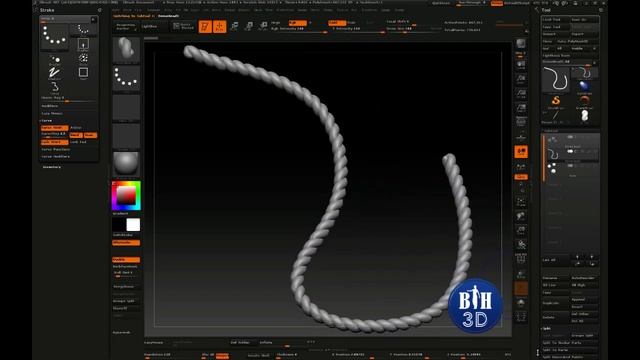Viewport: 640px width, 360px height.
Task: Expand Curve Modifiers section
Action: (x=56, y=157)
